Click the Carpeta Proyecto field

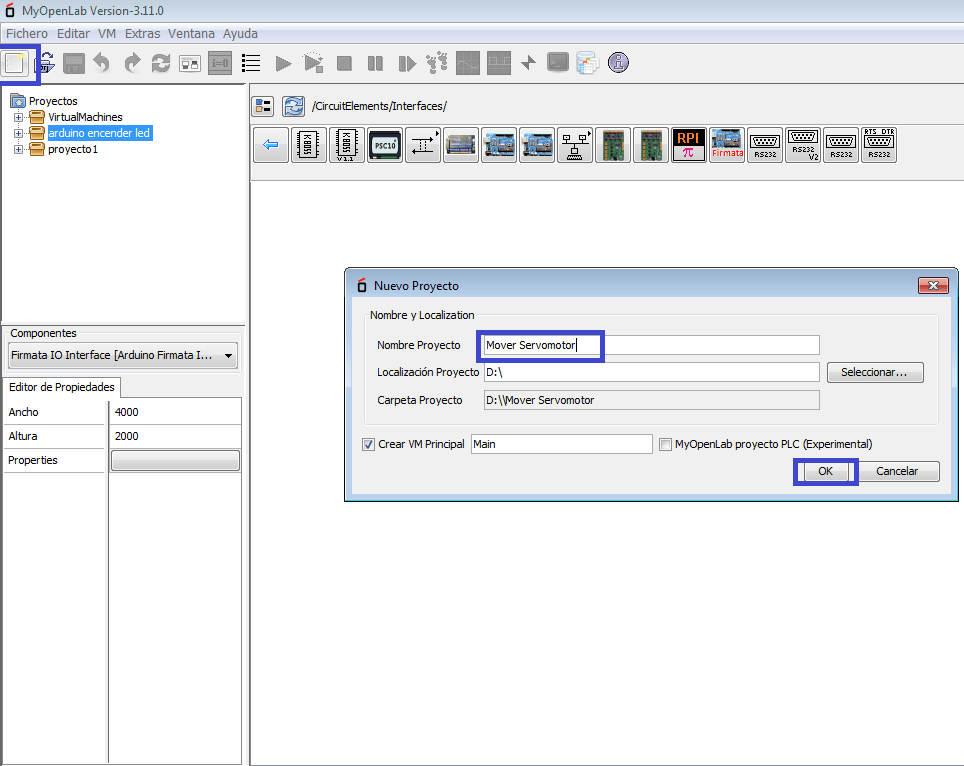(651, 400)
